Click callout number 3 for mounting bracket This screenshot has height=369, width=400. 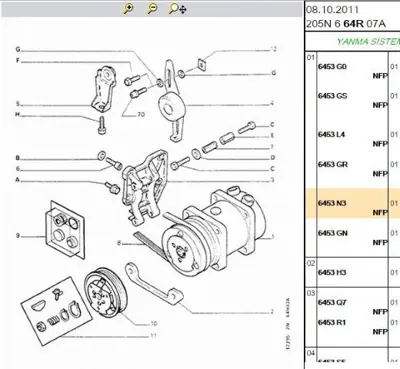click(x=272, y=180)
